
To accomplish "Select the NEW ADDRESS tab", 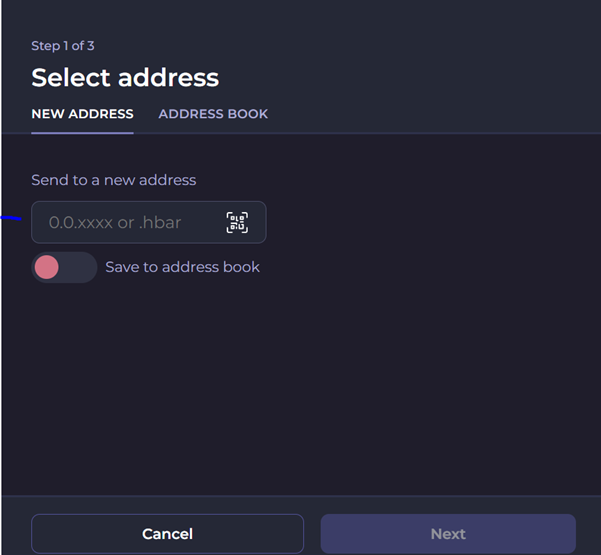I will pyautogui.click(x=82, y=114).
